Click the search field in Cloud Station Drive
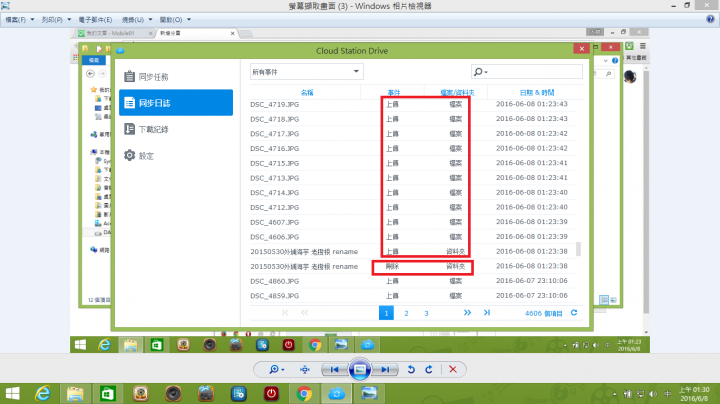 click(527, 72)
